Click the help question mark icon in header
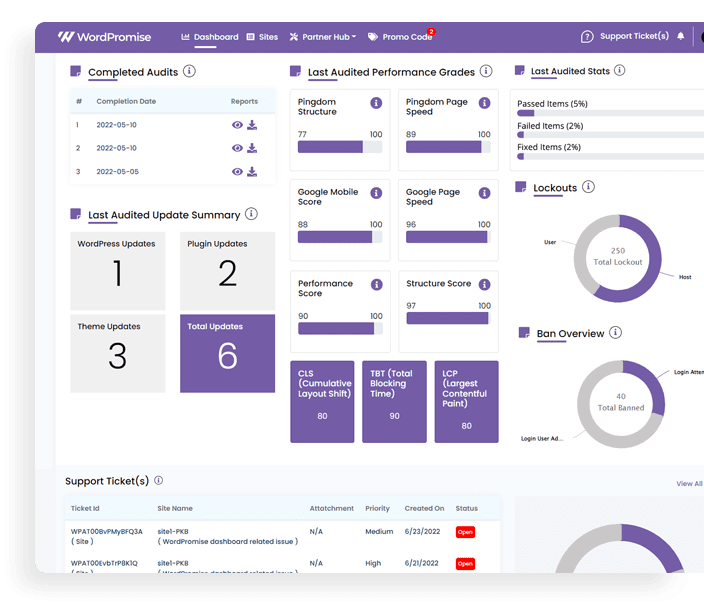Screen dimensions: 704x615 587,36
